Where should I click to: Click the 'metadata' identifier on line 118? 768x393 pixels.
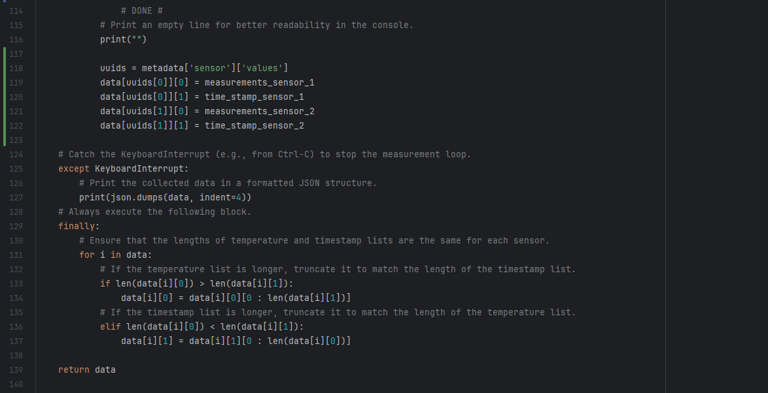click(x=162, y=68)
